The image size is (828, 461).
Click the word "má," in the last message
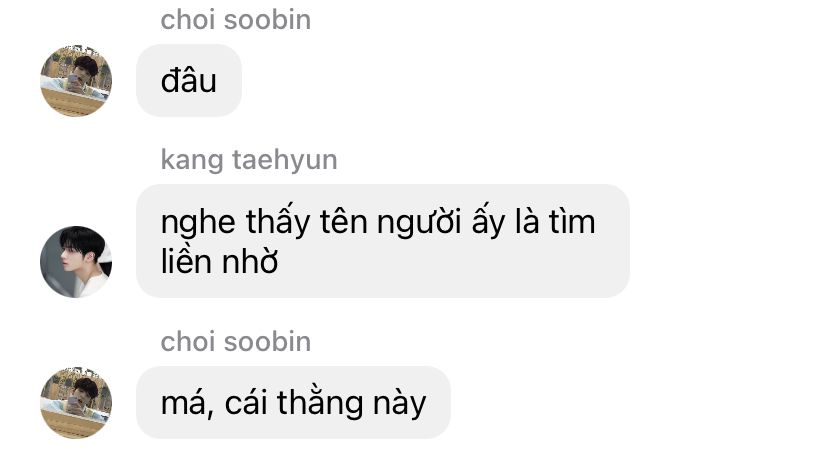pos(187,404)
